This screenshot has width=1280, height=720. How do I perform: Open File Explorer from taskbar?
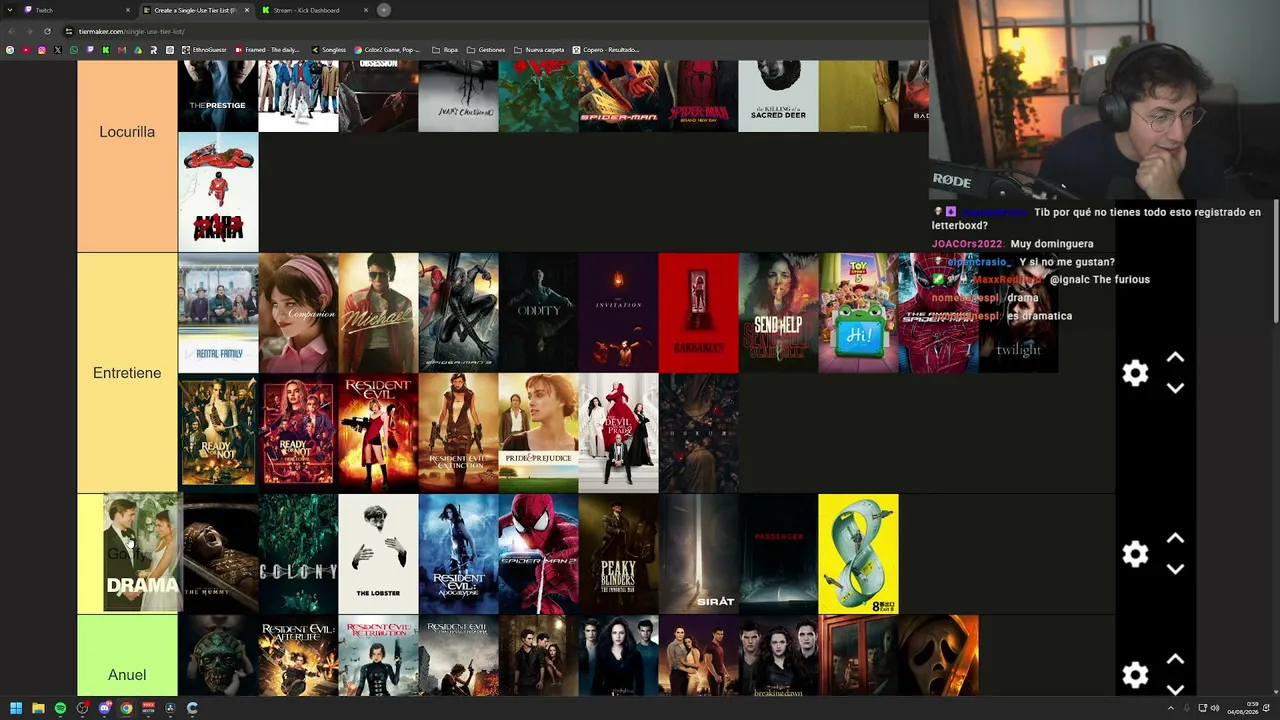38,708
